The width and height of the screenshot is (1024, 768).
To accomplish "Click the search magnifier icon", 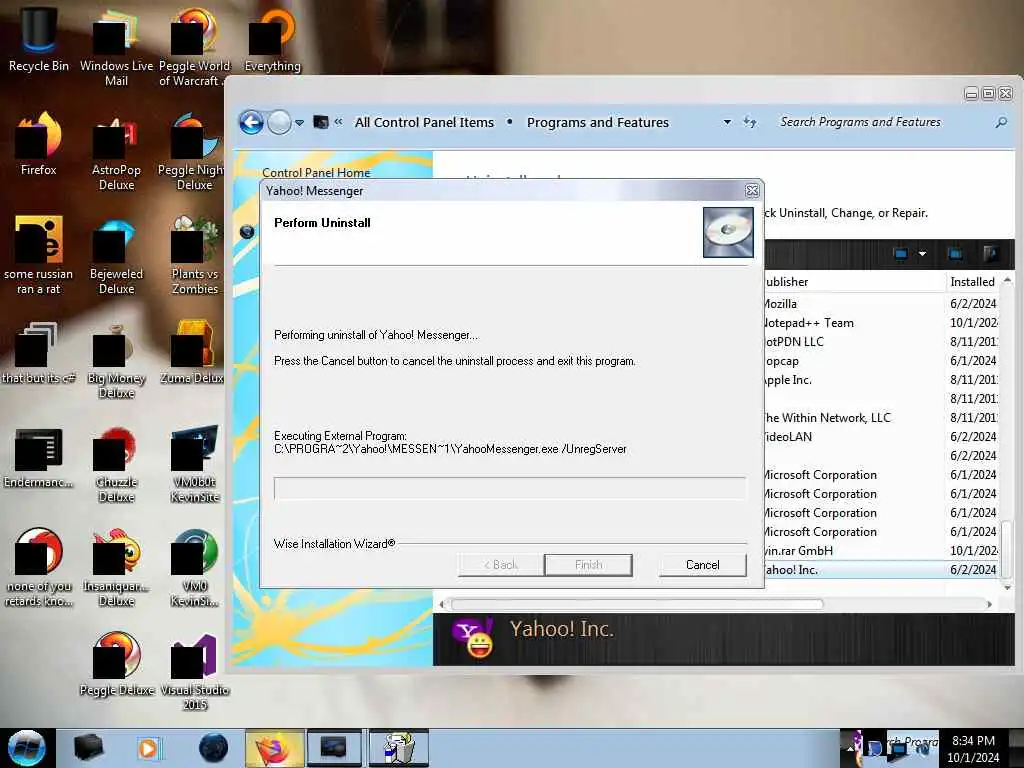I will [x=1001, y=122].
